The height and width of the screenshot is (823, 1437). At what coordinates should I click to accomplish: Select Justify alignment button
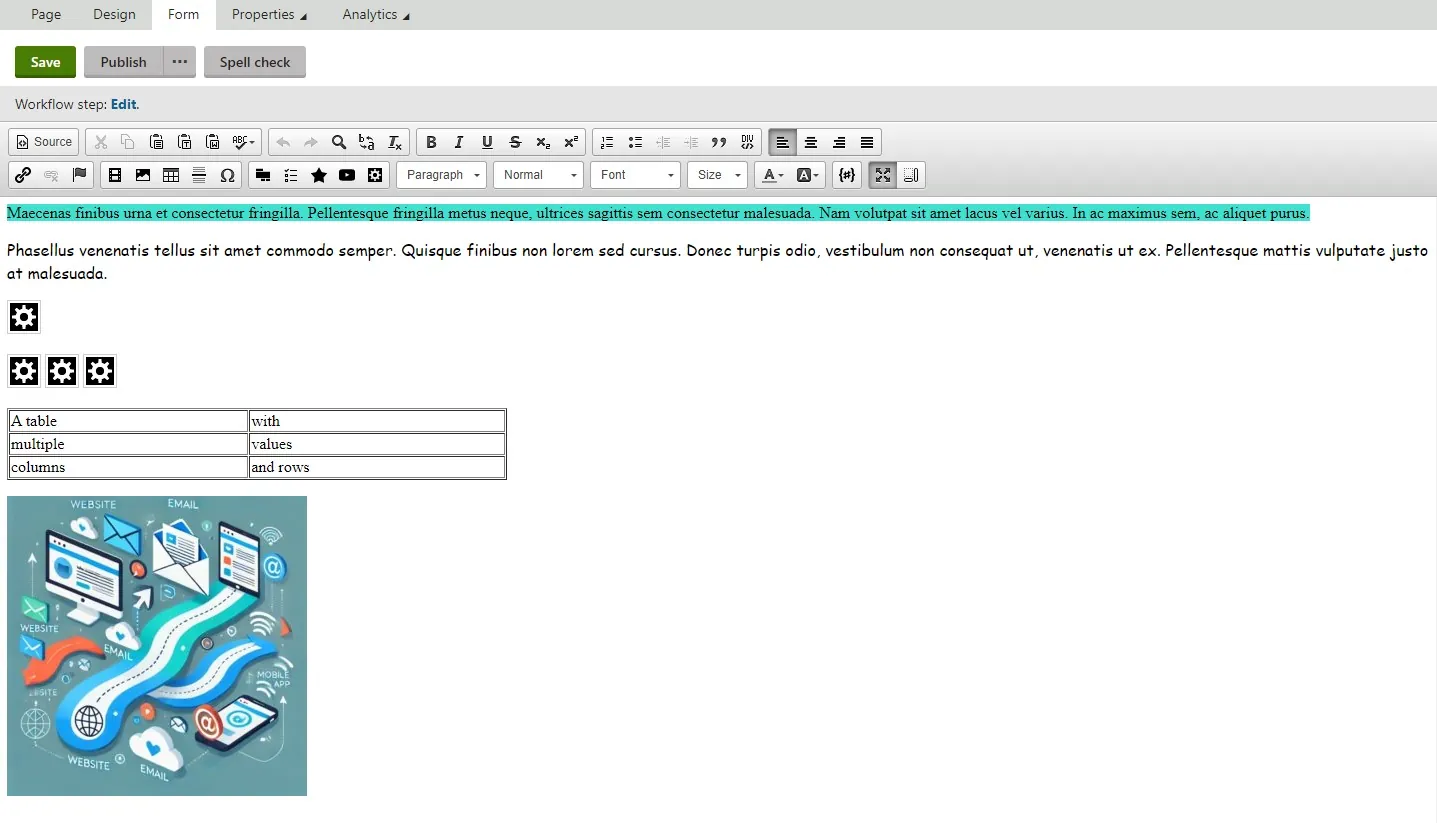tap(867, 142)
